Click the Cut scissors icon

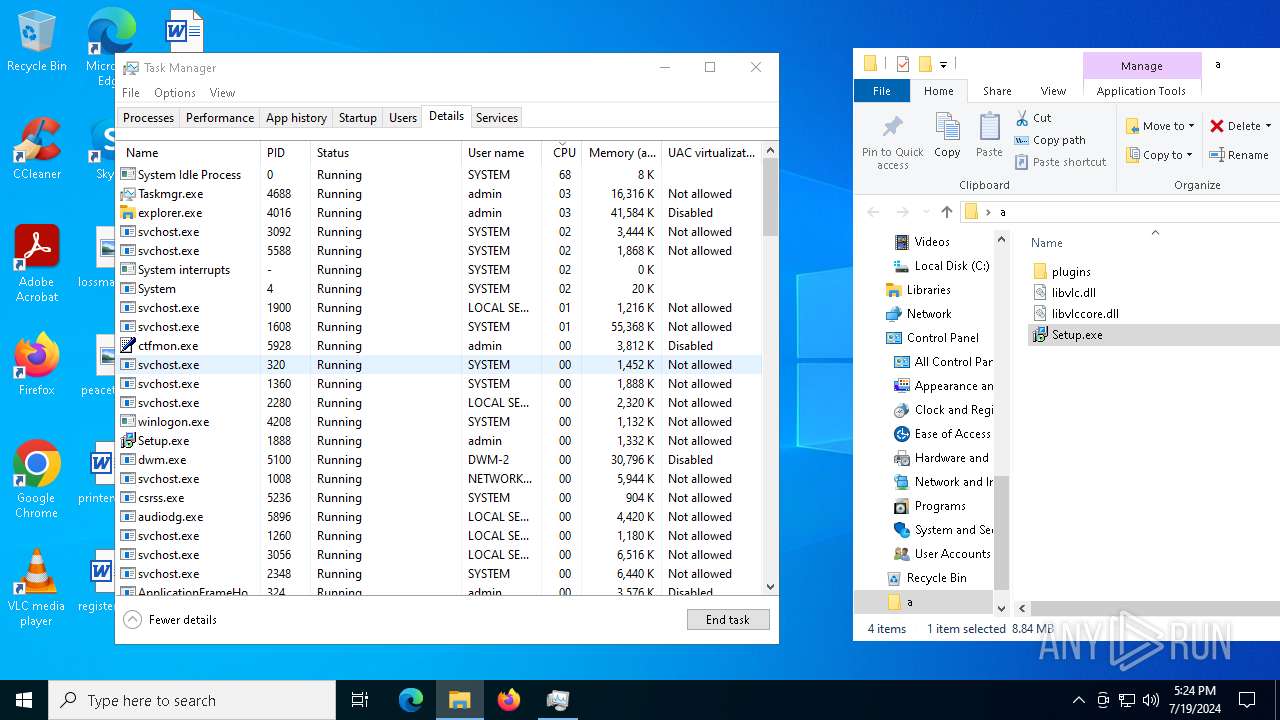(x=1022, y=118)
